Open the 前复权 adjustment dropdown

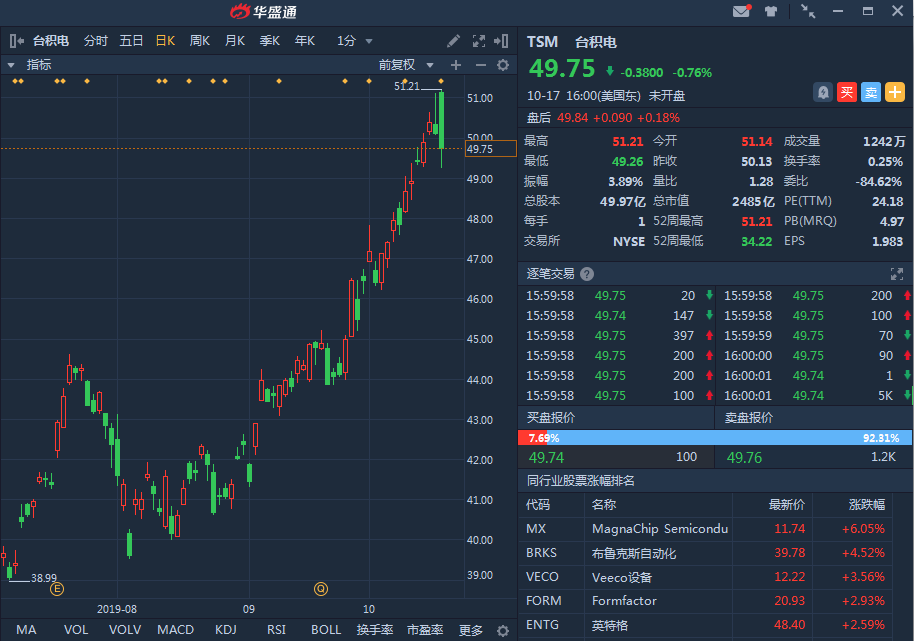click(x=403, y=65)
